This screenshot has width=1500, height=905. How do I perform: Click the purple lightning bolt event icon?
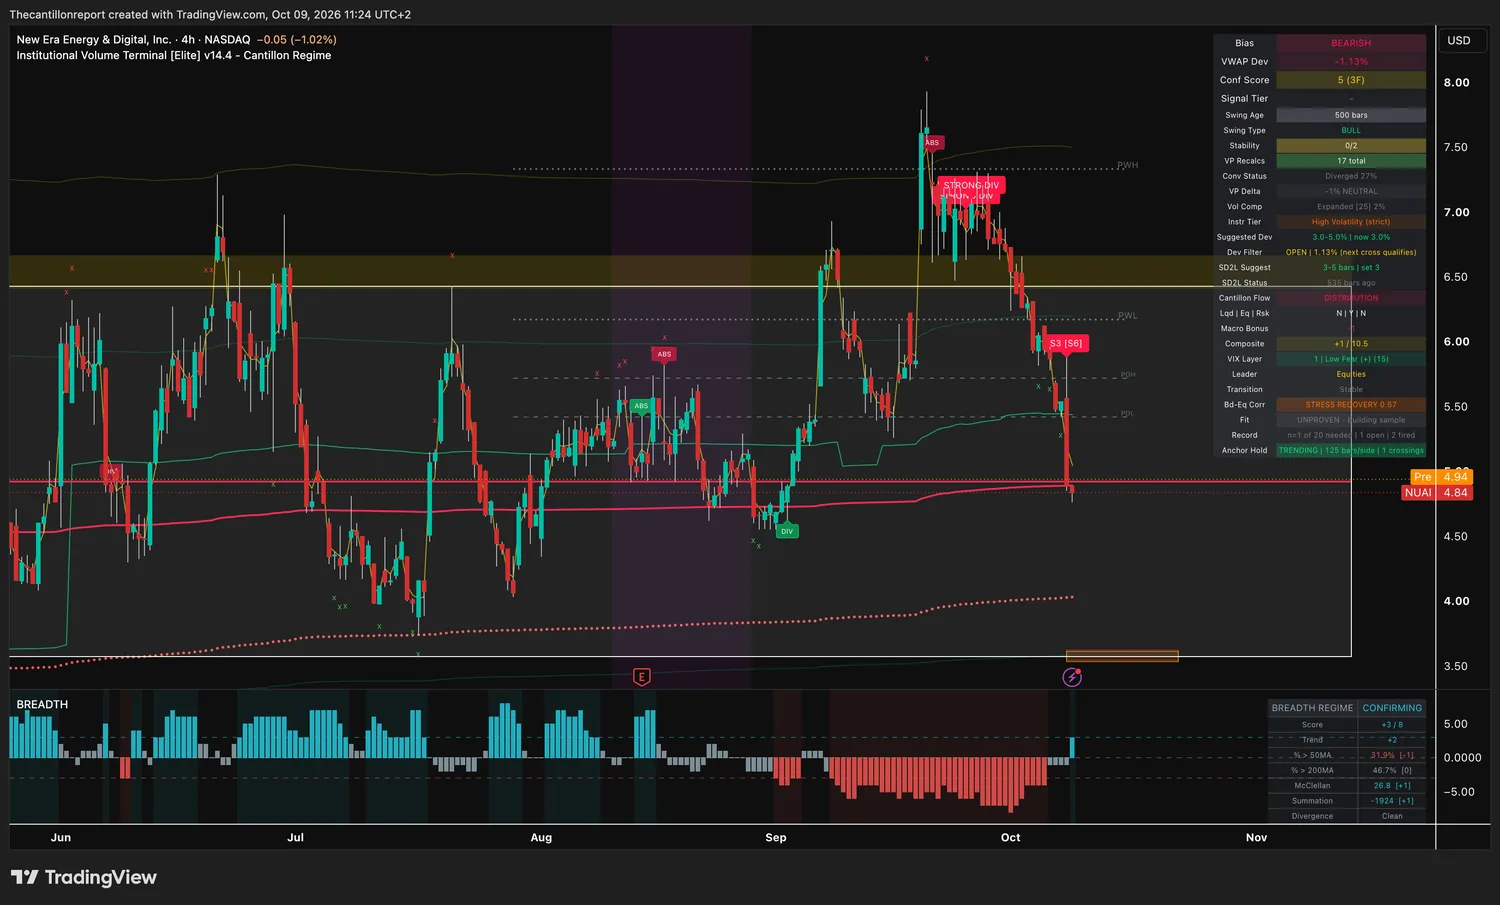pos(1072,678)
